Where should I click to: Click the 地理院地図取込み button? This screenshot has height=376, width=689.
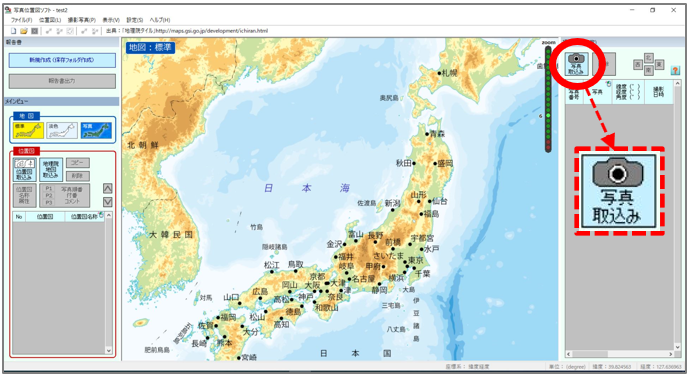coord(51,170)
